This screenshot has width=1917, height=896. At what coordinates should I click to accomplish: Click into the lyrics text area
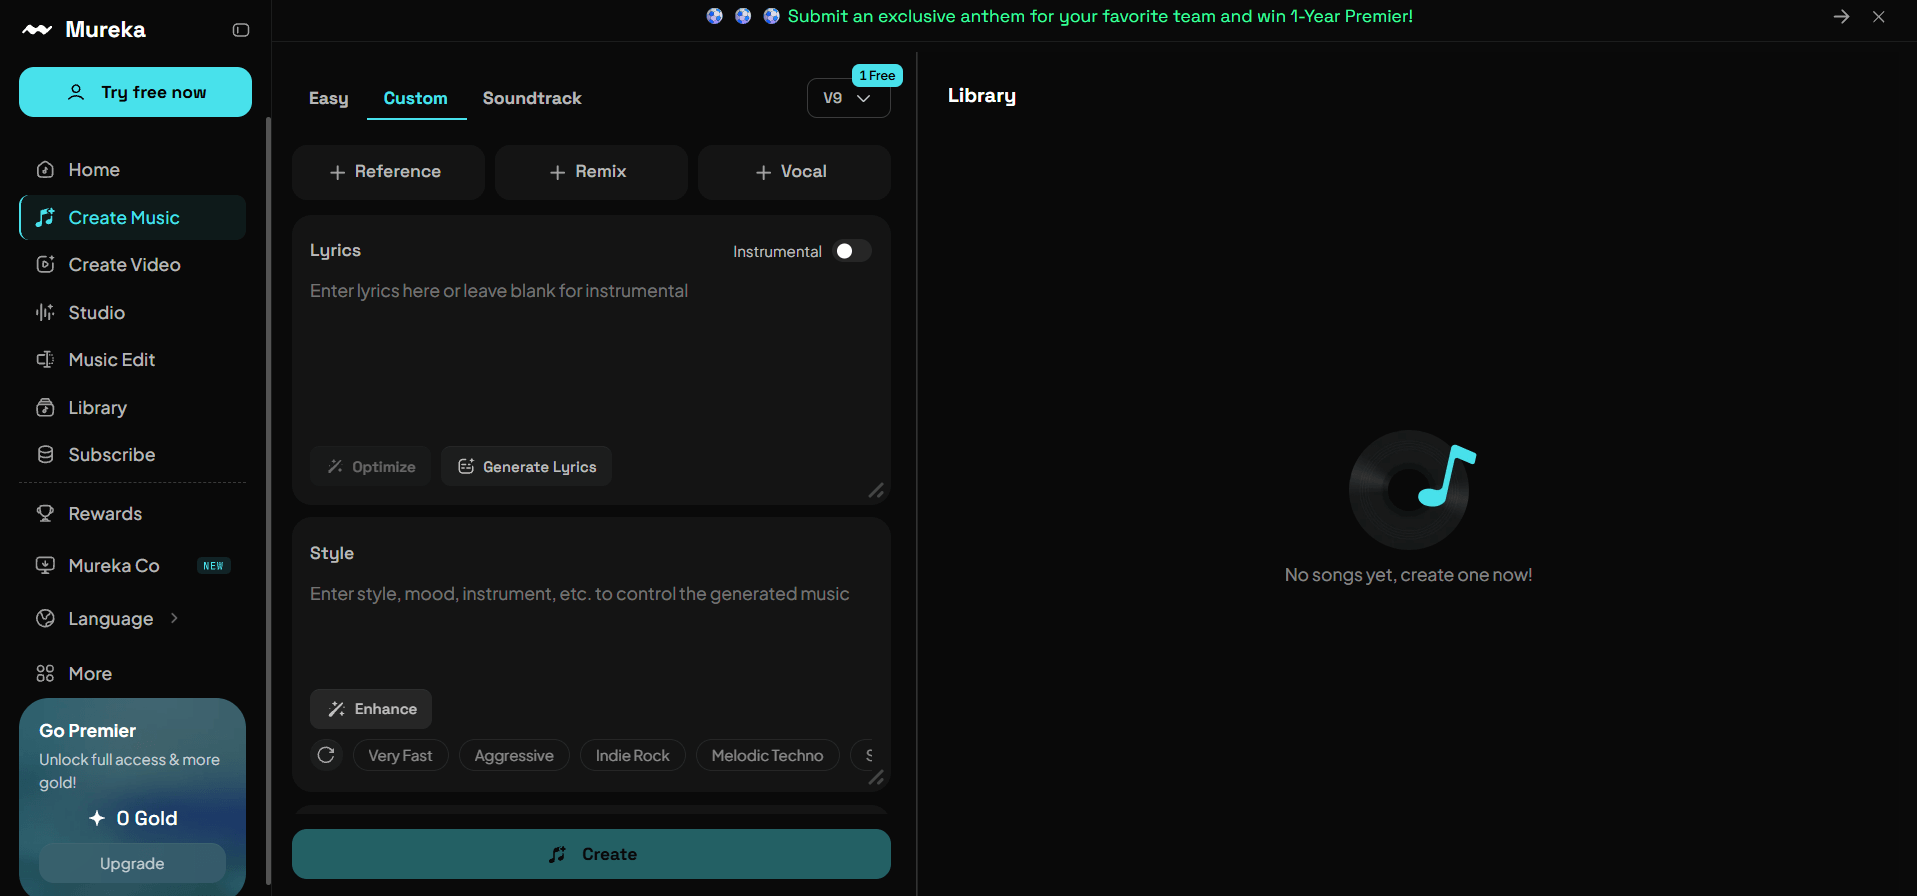(590, 355)
